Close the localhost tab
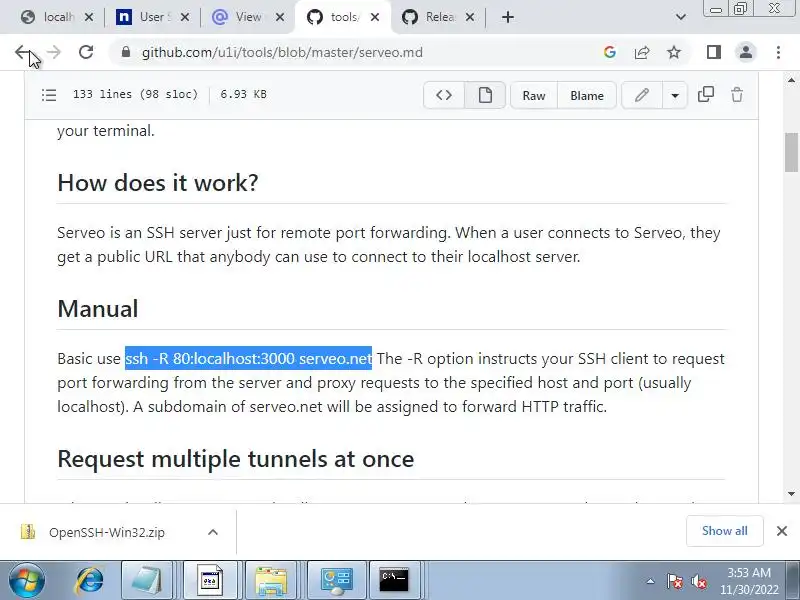 click(x=89, y=17)
